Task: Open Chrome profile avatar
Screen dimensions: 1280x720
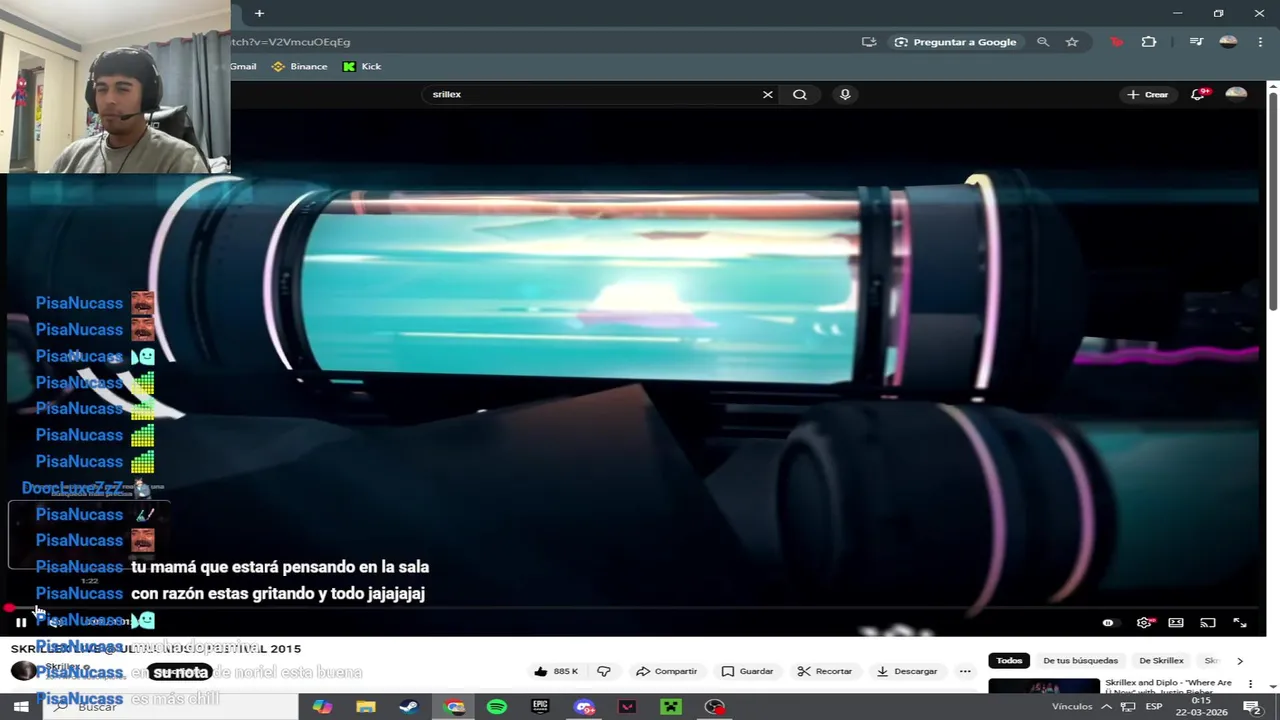Action: point(1228,42)
